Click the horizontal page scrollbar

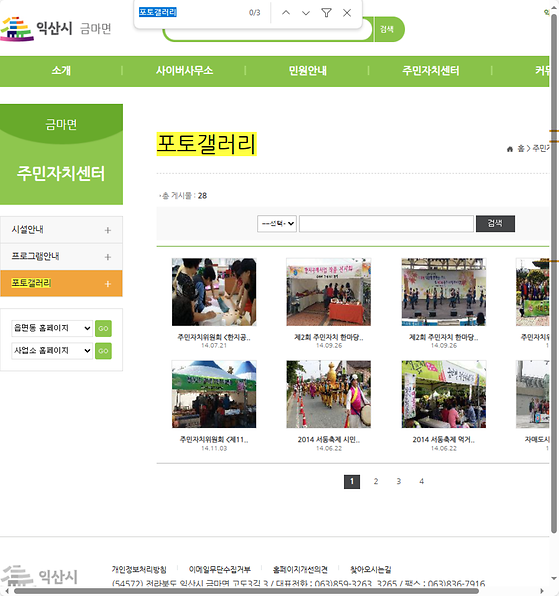coord(246,591)
